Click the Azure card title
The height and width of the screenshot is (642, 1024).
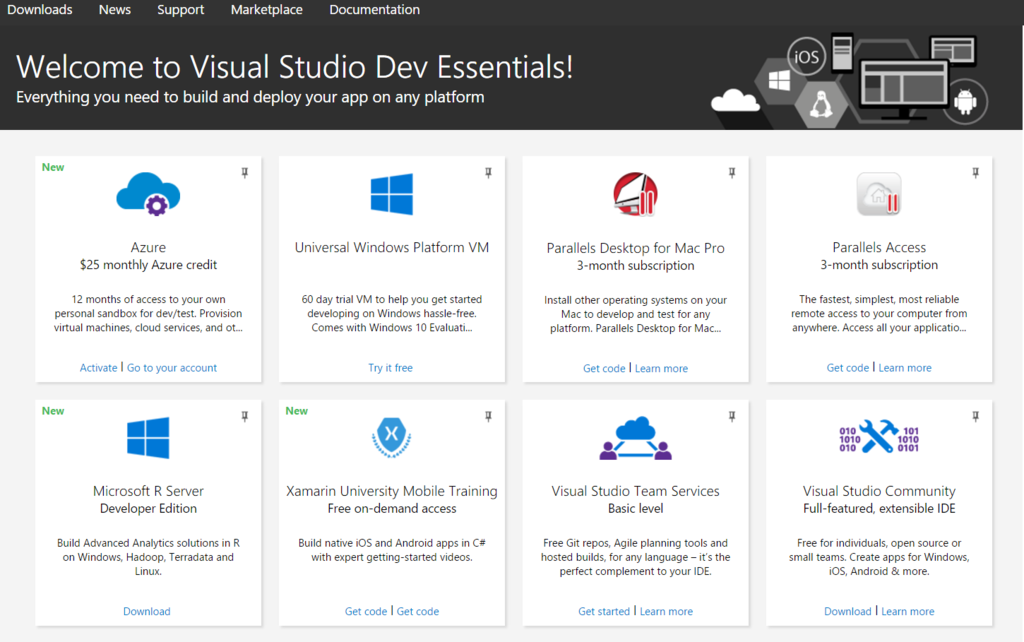pos(148,248)
